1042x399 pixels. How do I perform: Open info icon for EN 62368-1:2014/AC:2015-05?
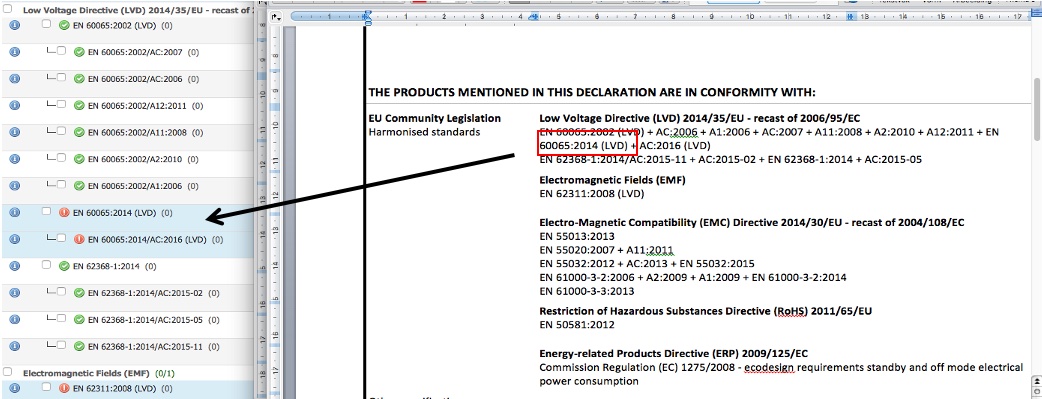(x=15, y=319)
